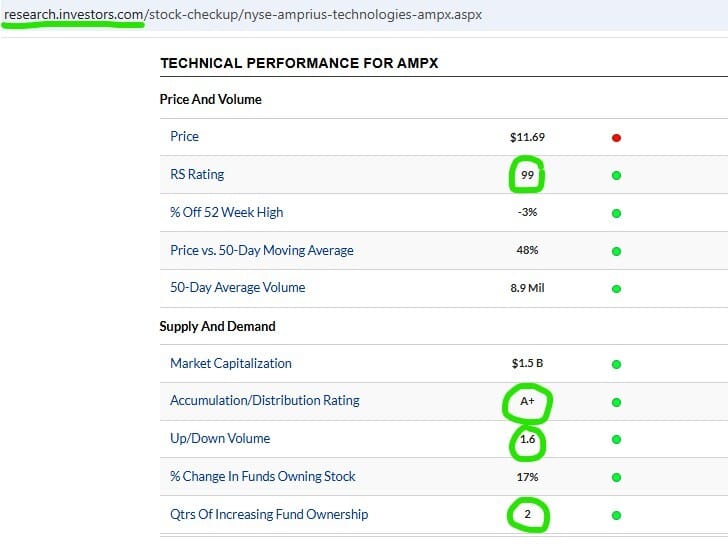Select the RS Rating row label
Image resolution: width=728 pixels, height=553 pixels.
click(x=197, y=174)
